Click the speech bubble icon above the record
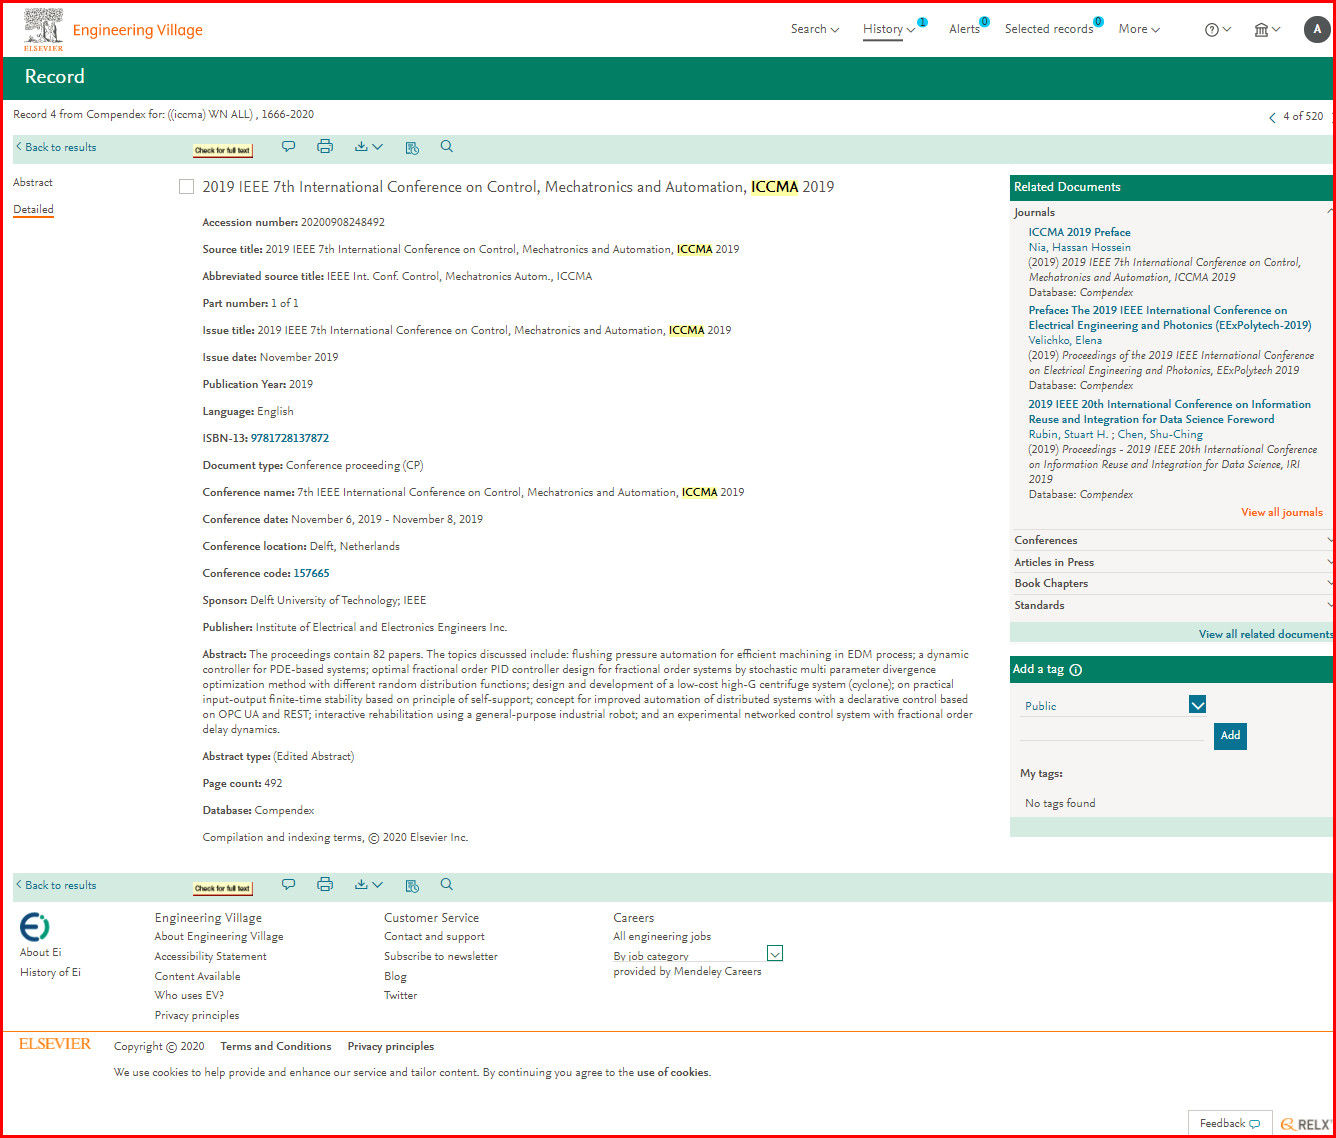1336x1138 pixels. 288,147
